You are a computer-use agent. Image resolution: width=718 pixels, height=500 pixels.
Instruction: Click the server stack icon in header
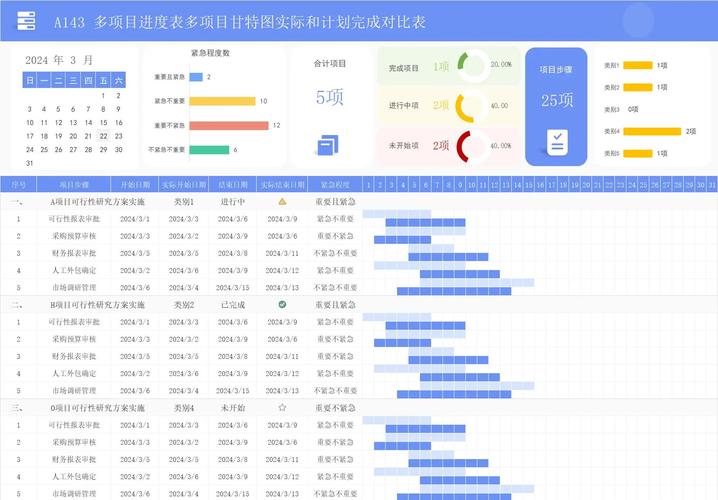tap(26, 21)
